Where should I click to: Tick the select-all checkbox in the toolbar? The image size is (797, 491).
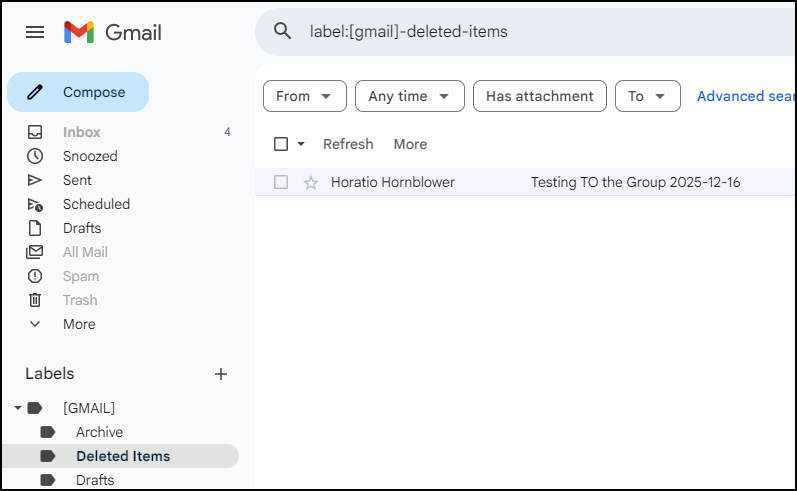281,144
